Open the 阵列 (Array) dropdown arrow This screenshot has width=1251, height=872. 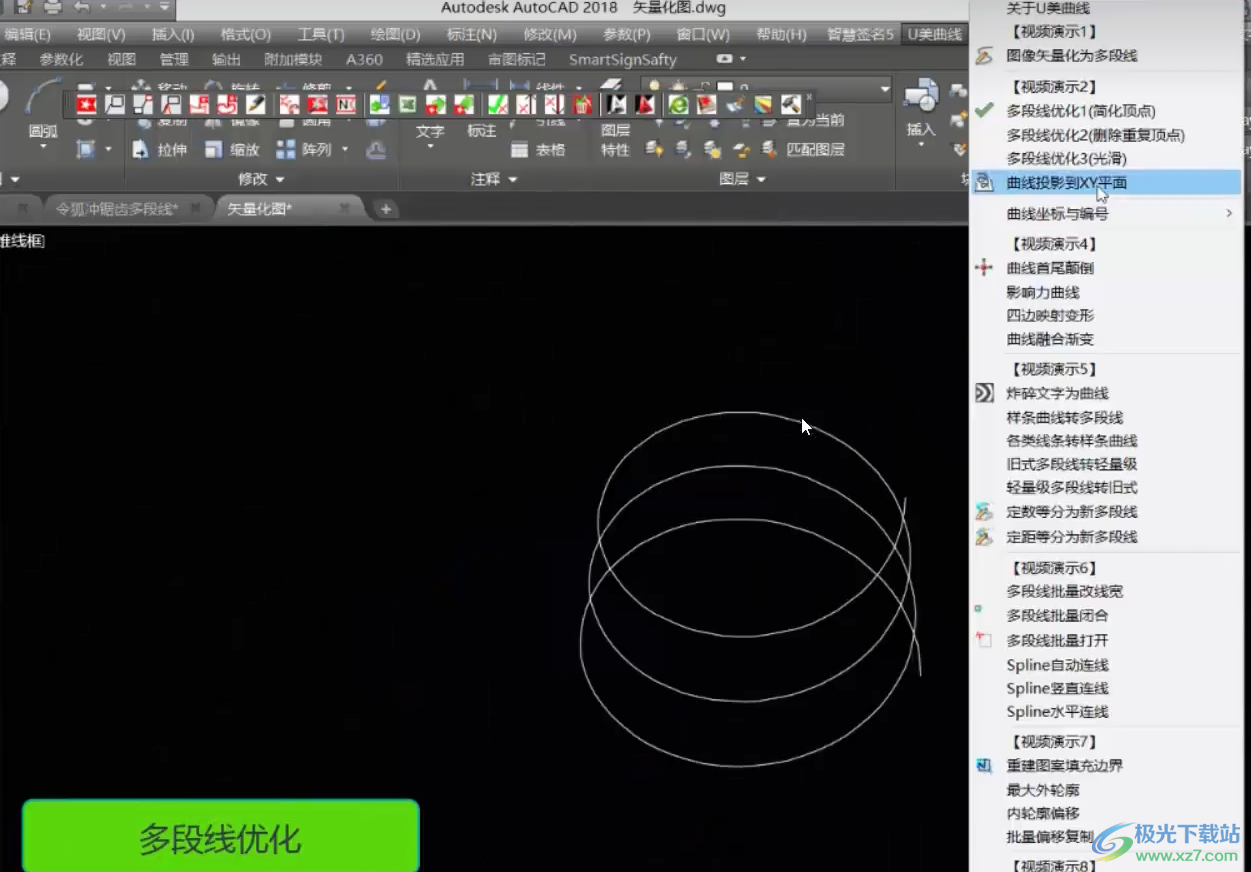[x=345, y=150]
